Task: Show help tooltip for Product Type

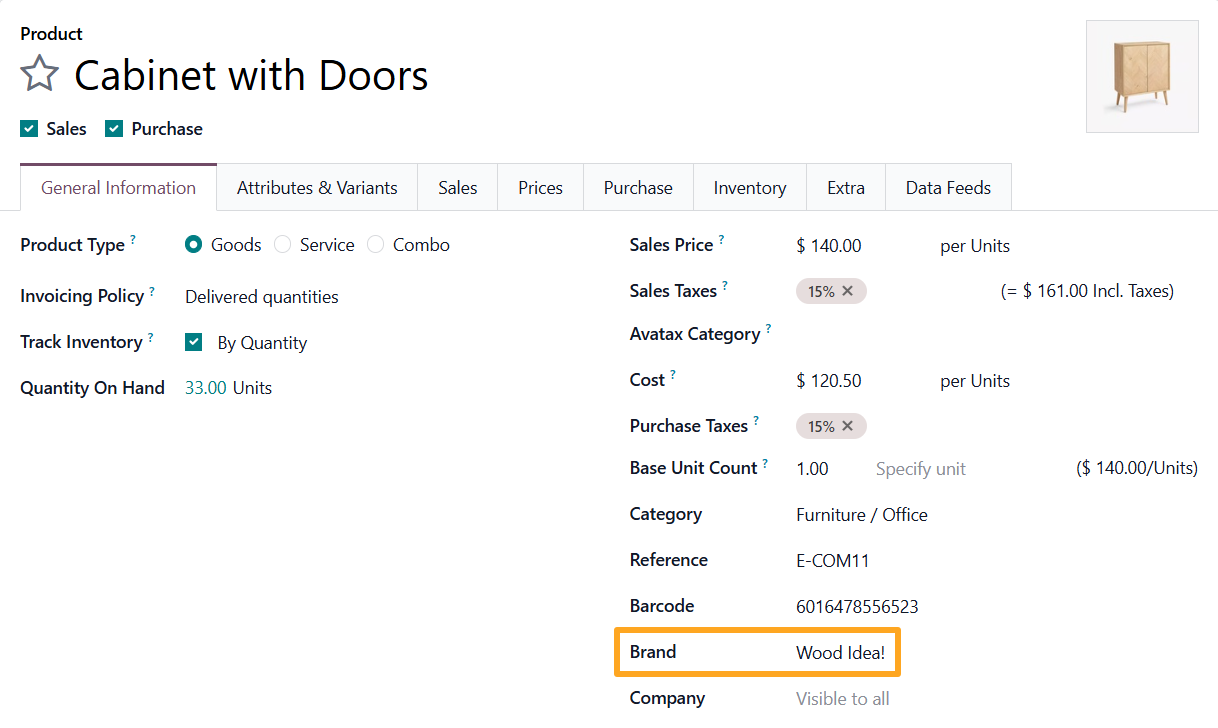Action: coord(133,240)
